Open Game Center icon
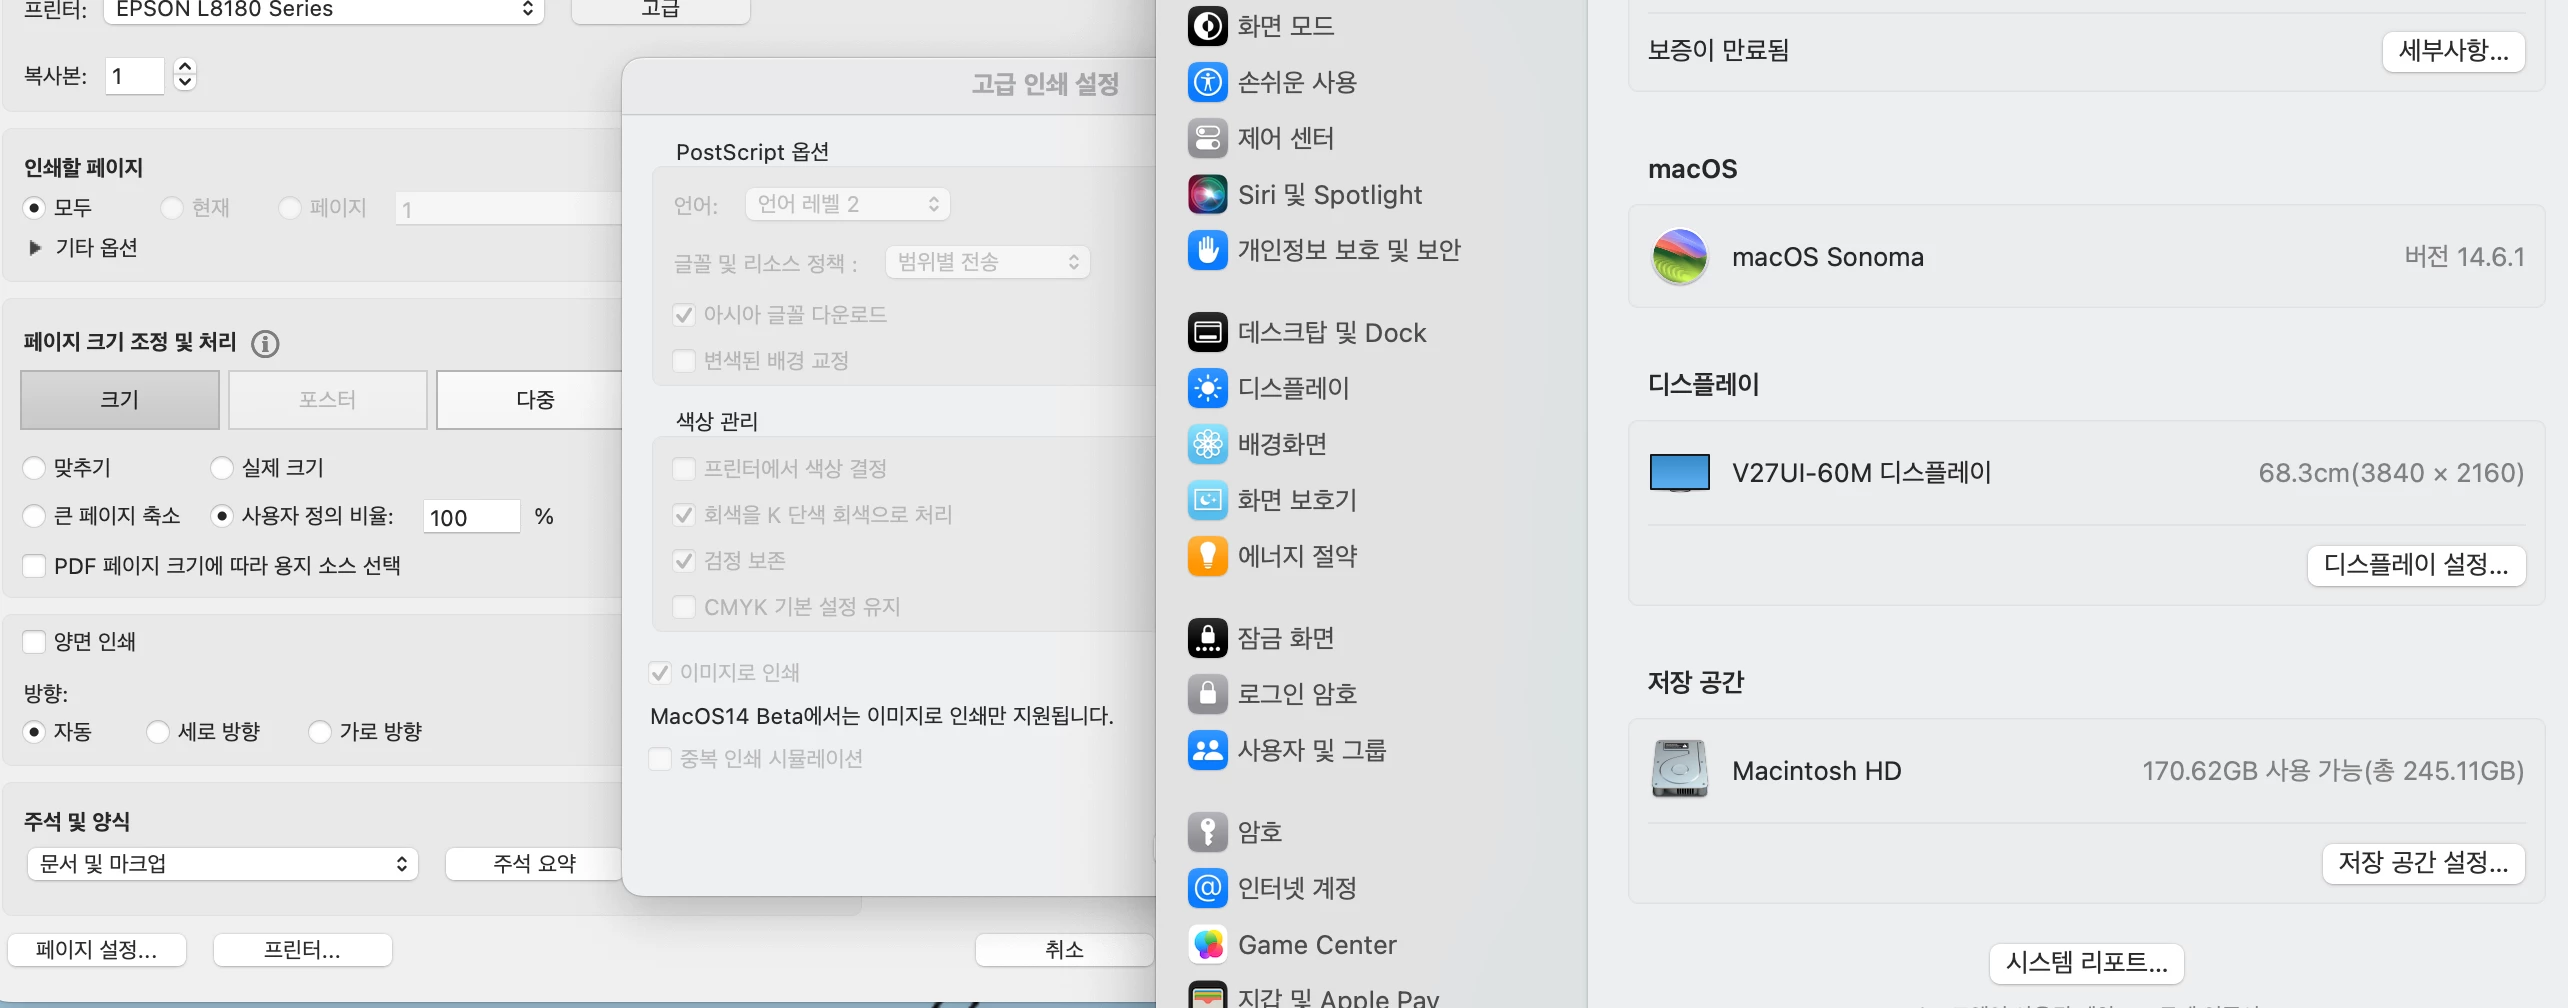Viewport: 2568px width, 1008px height. (x=1207, y=944)
